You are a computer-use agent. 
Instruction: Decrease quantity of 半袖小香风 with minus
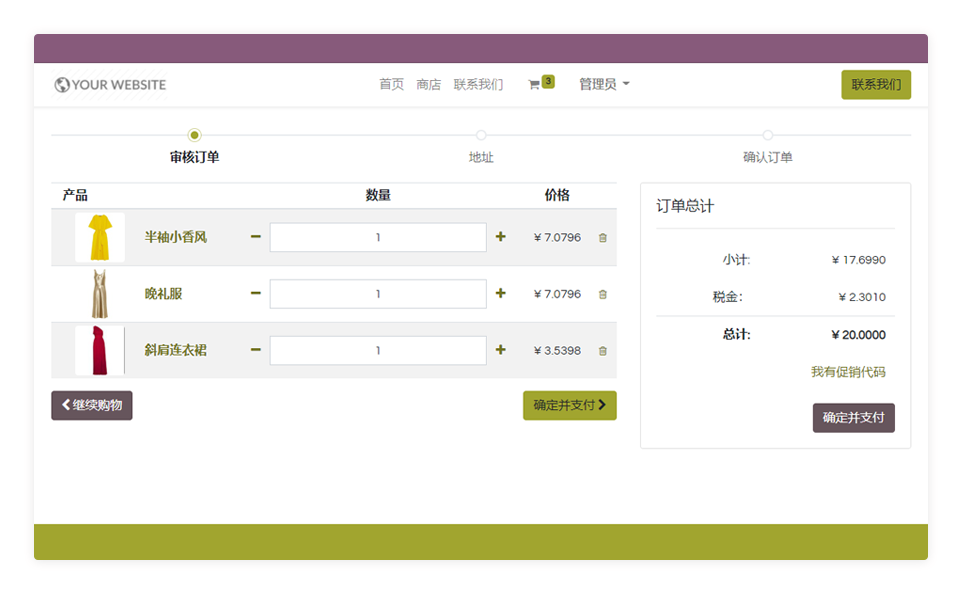click(256, 237)
